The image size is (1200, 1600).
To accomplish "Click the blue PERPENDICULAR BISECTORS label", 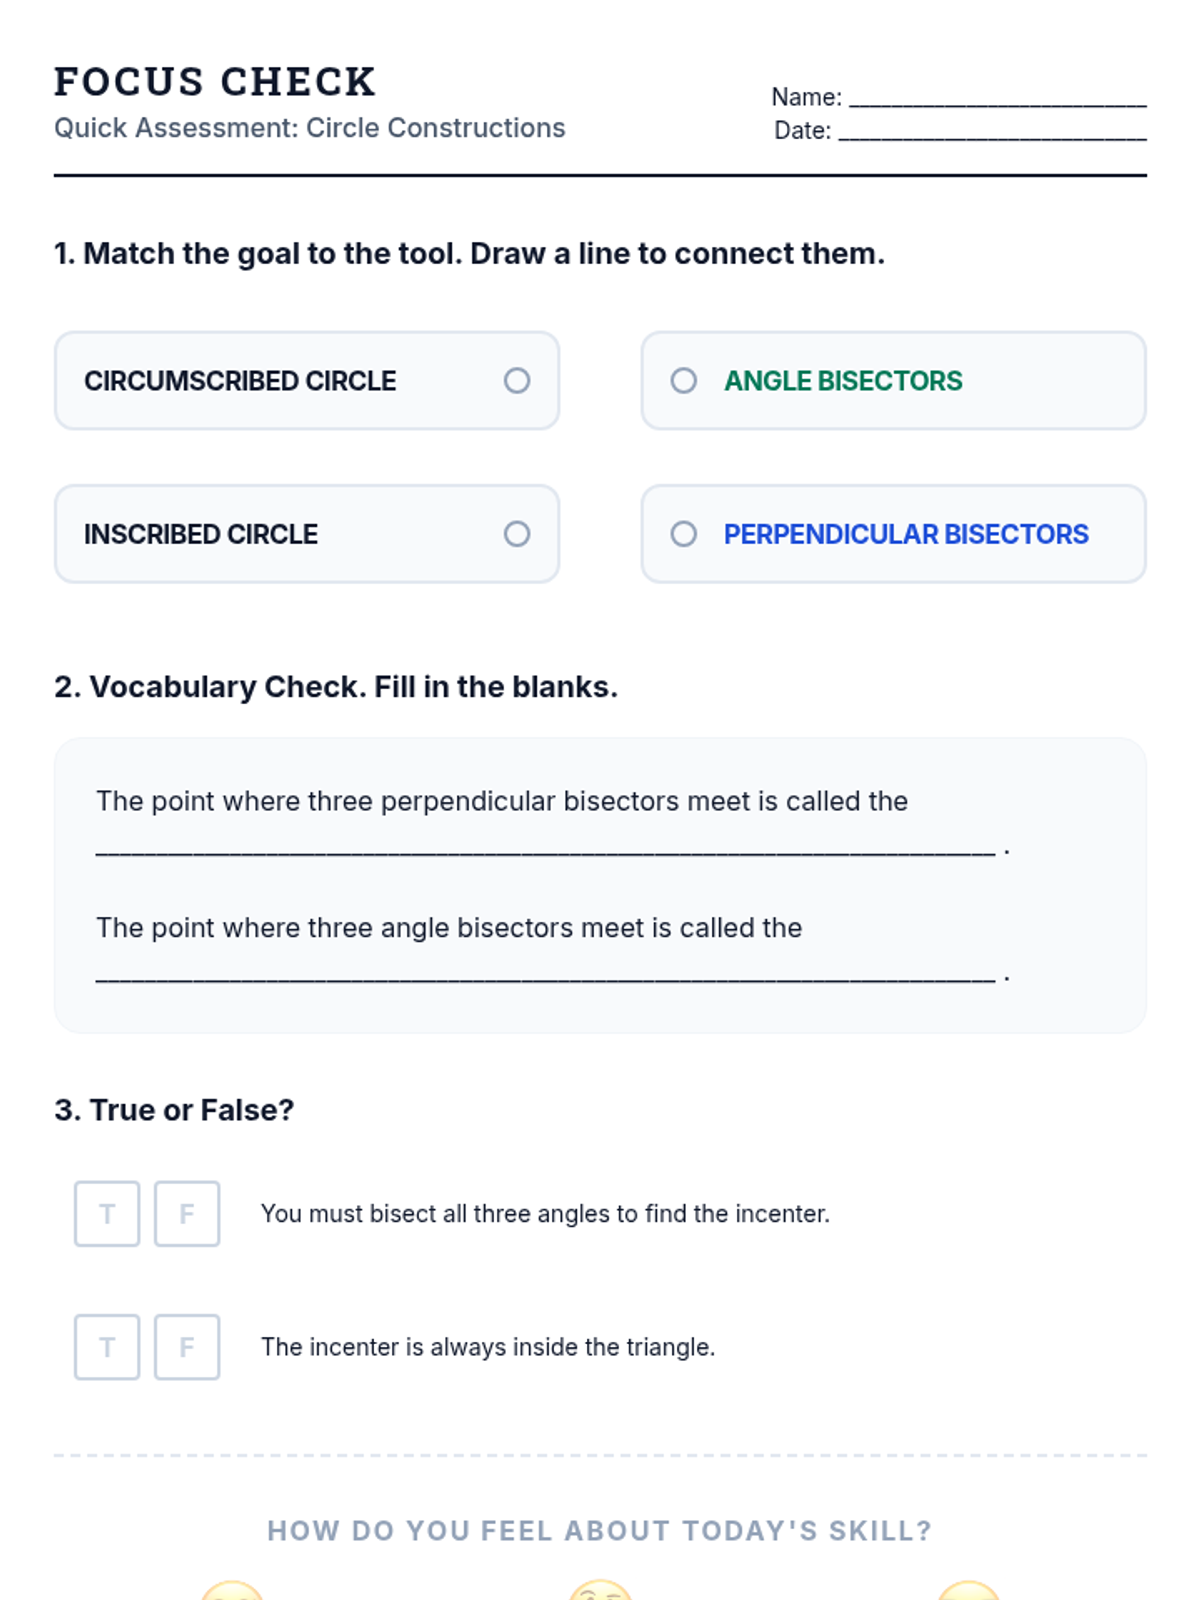I will (x=906, y=534).
